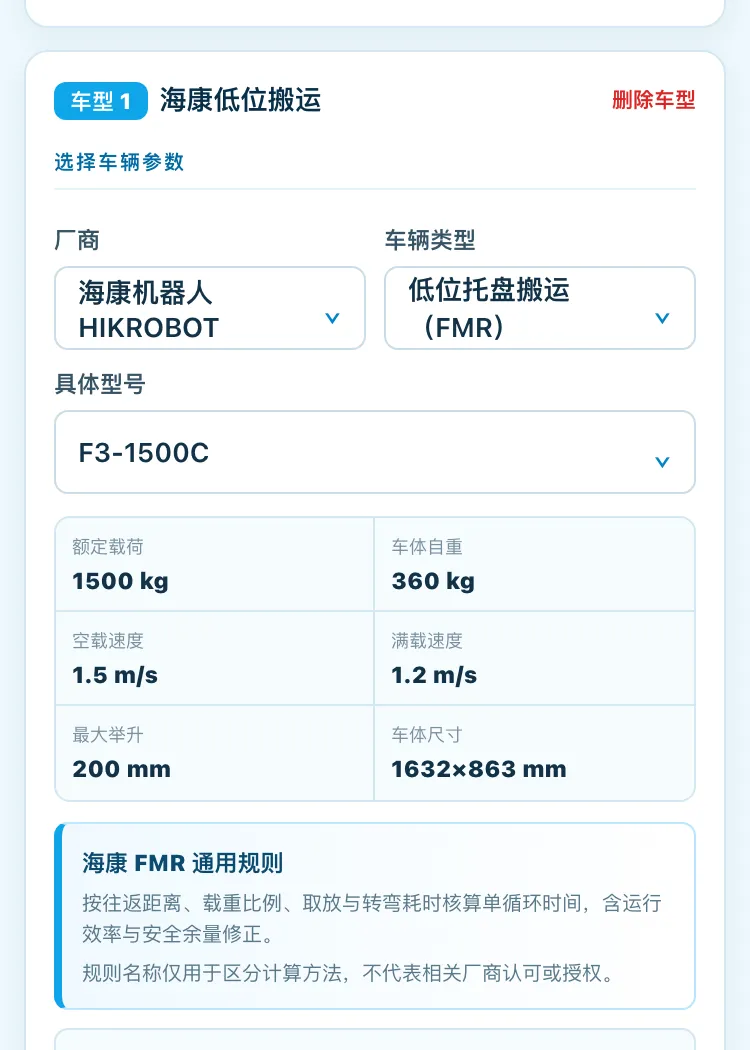
Task: Click the 满载速度 1.2 m/s cell
Action: 534,658
